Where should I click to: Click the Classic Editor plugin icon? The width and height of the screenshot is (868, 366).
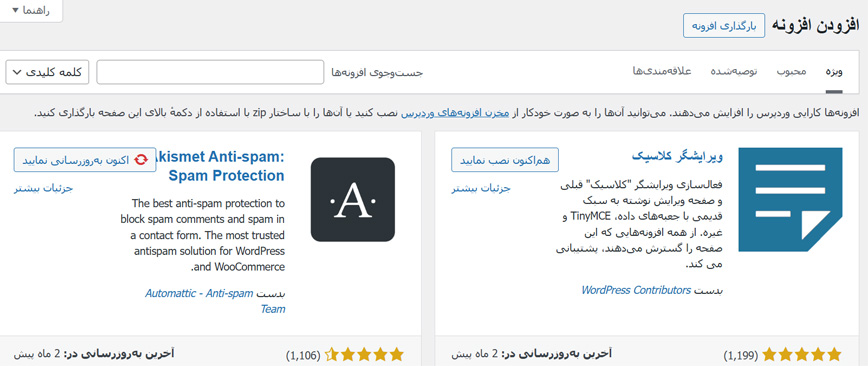coord(790,199)
